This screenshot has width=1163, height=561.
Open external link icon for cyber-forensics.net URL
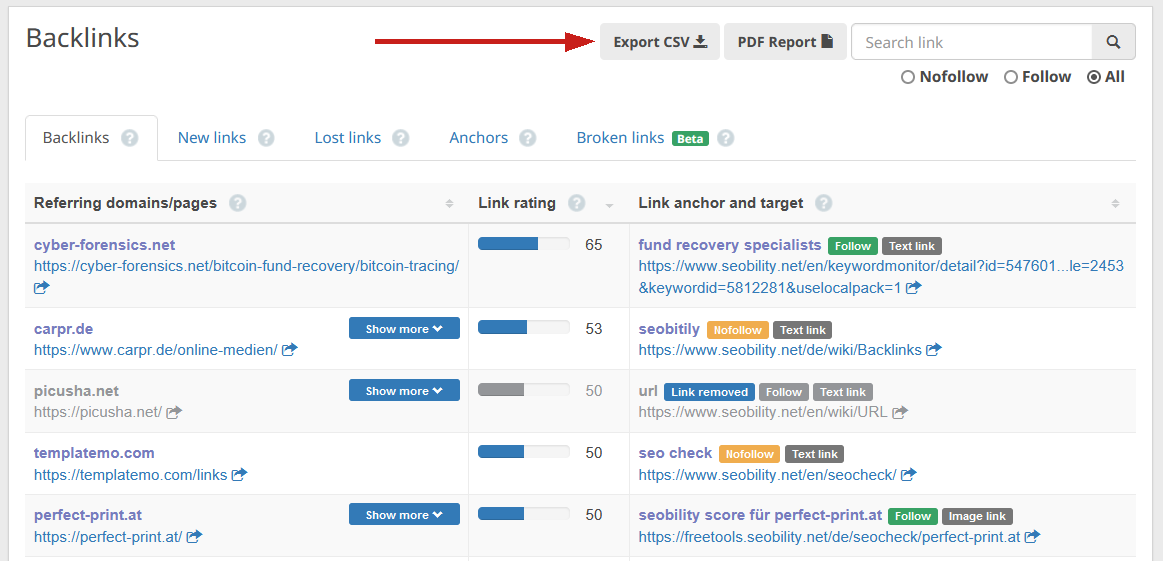pyautogui.click(x=42, y=286)
